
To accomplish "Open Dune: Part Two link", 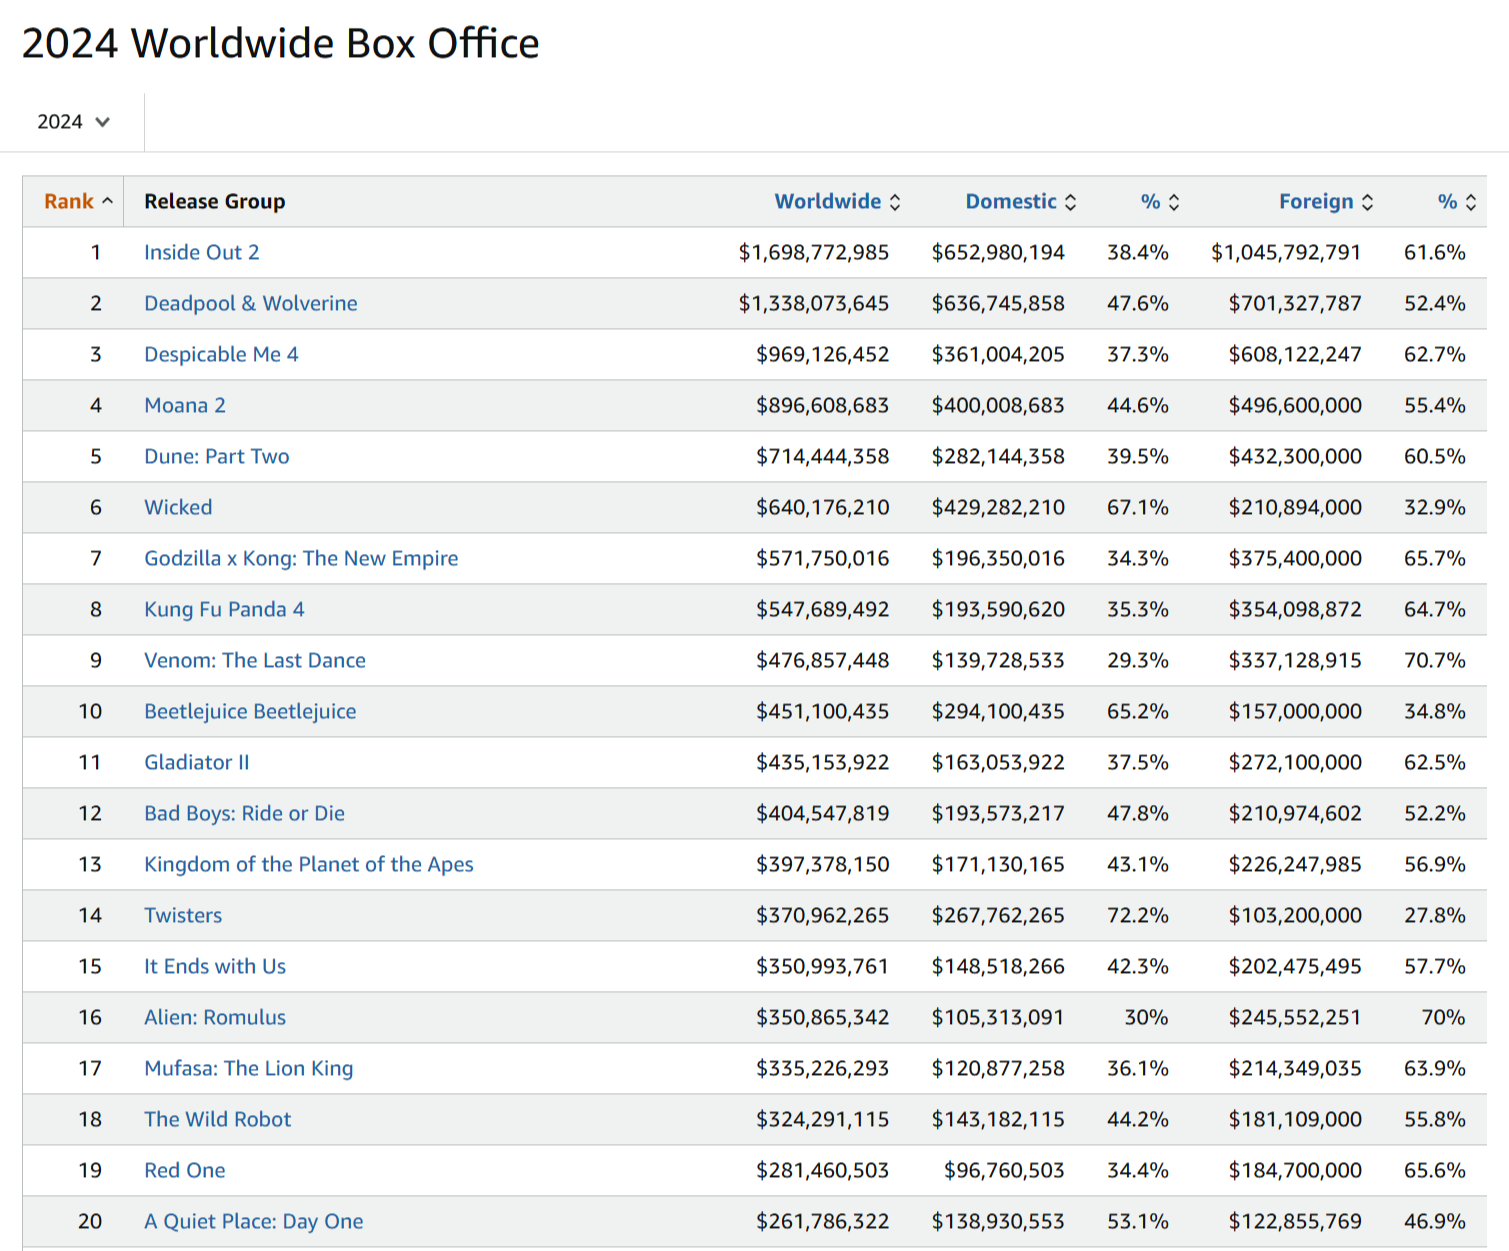I will click(x=217, y=456).
